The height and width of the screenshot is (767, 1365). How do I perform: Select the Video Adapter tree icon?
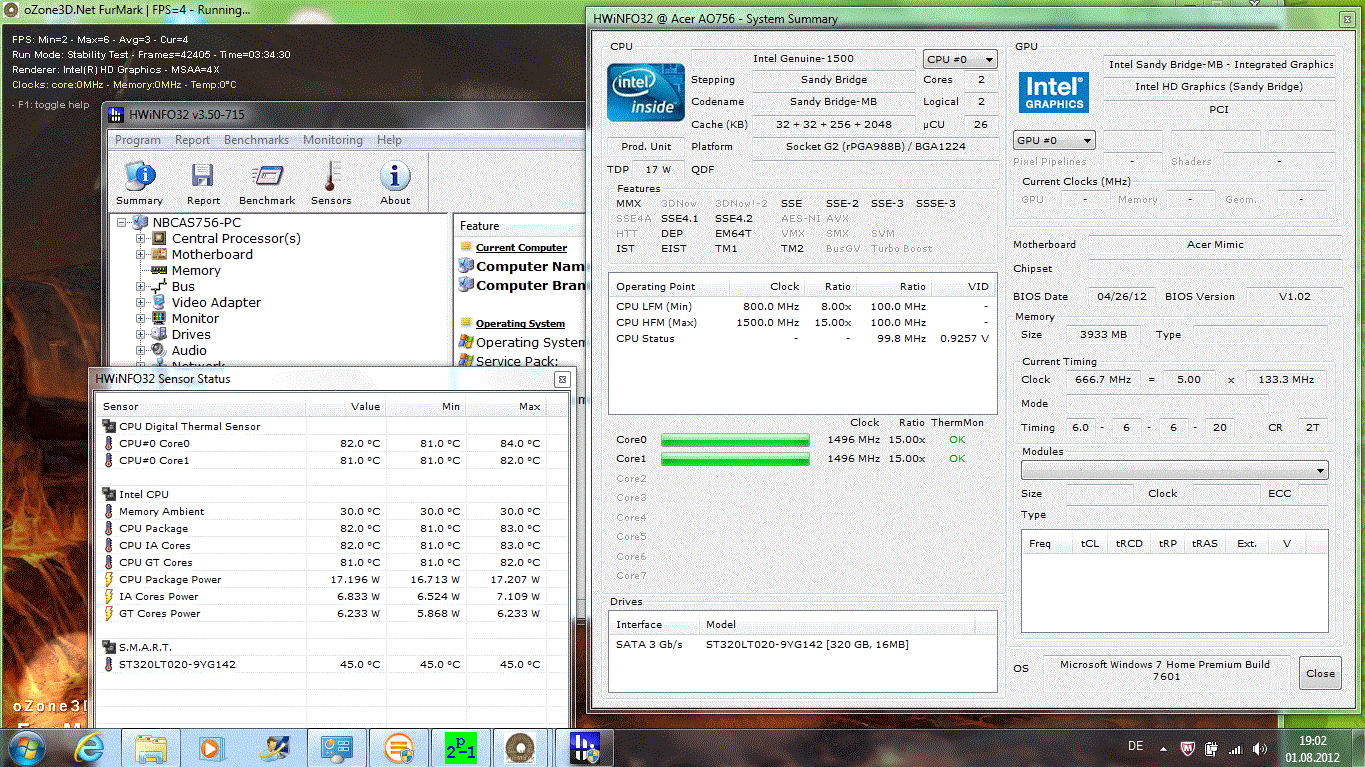158,302
